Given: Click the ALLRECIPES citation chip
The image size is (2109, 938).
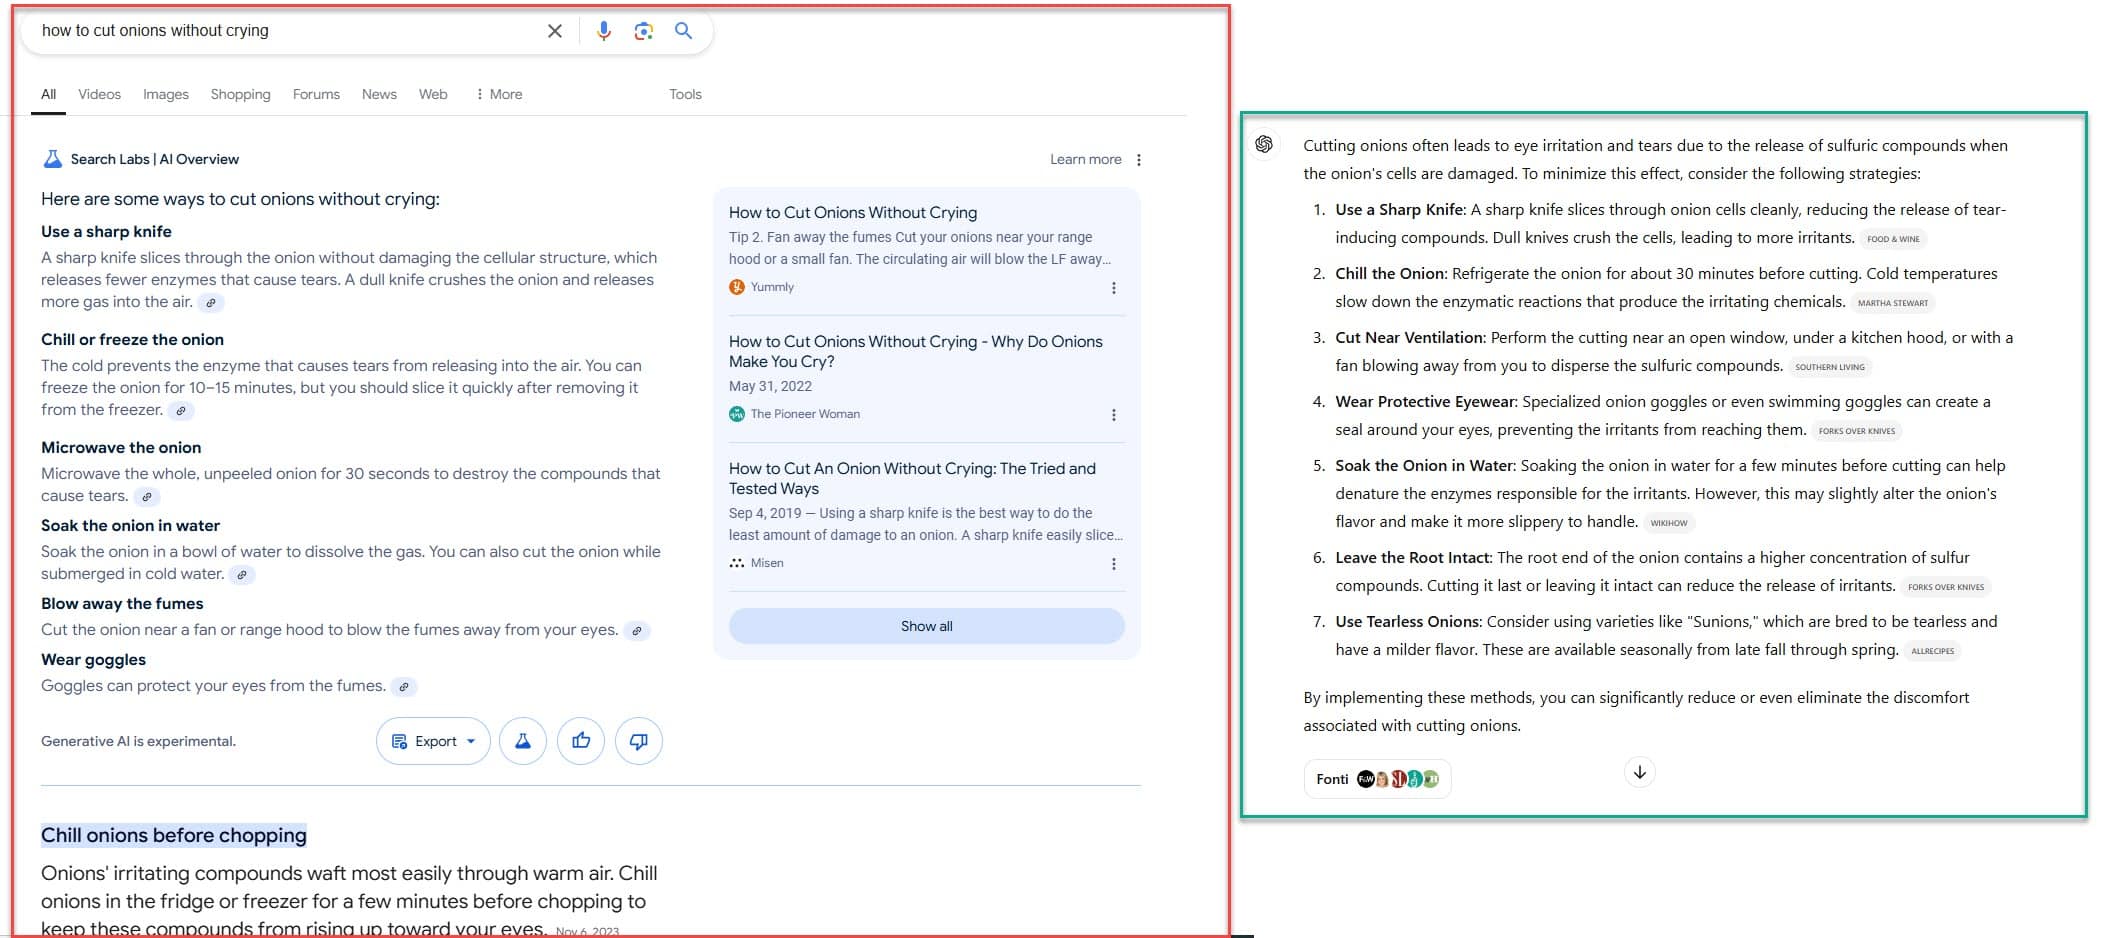Looking at the screenshot, I should pos(1932,651).
